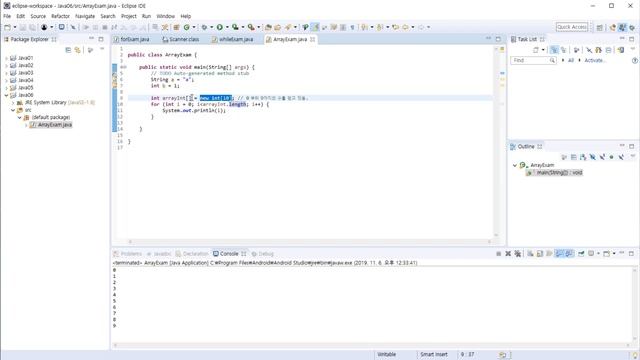Click the External Tools run icon

pyautogui.click(x=251, y=27)
